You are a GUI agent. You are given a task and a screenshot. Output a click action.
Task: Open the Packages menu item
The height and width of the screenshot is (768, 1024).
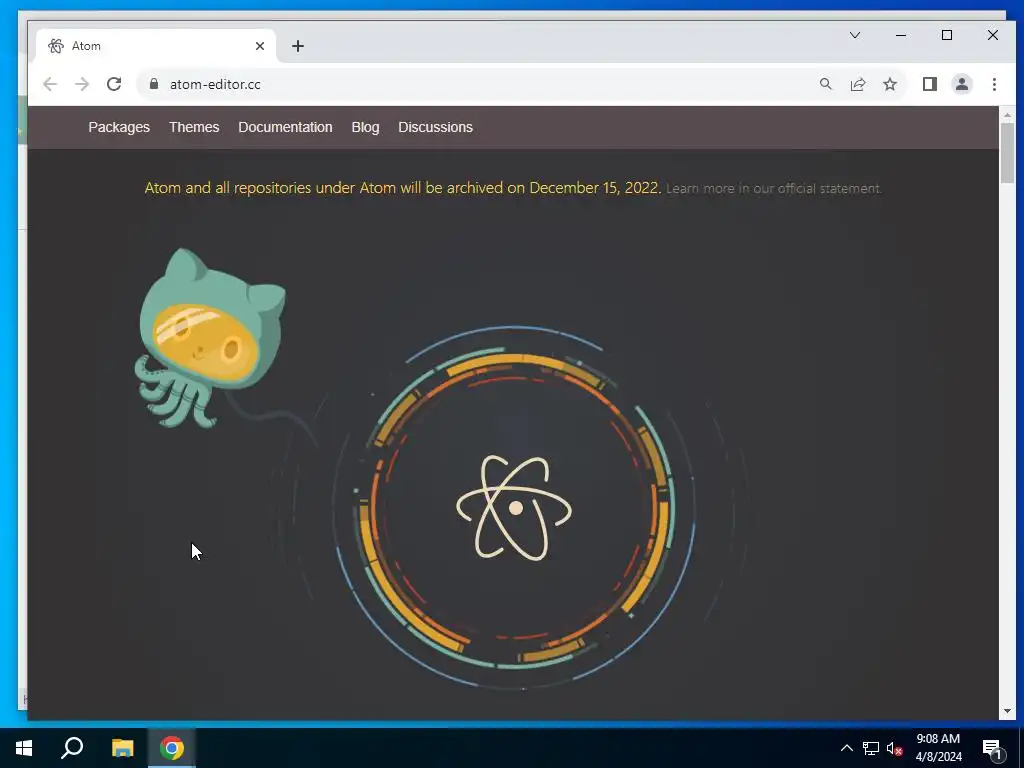point(119,127)
